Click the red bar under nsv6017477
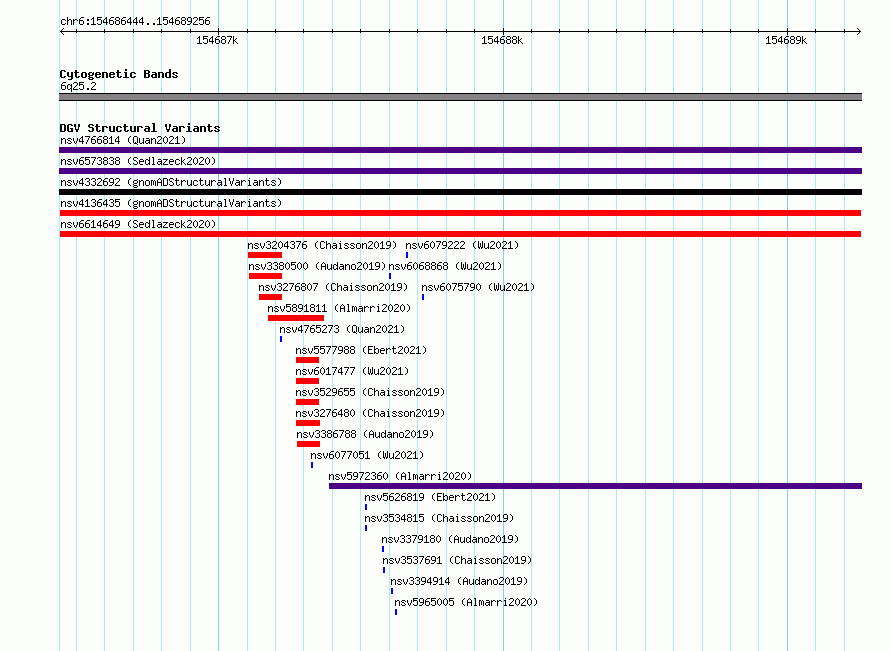Image resolution: width=890 pixels, height=651 pixels. click(x=307, y=381)
